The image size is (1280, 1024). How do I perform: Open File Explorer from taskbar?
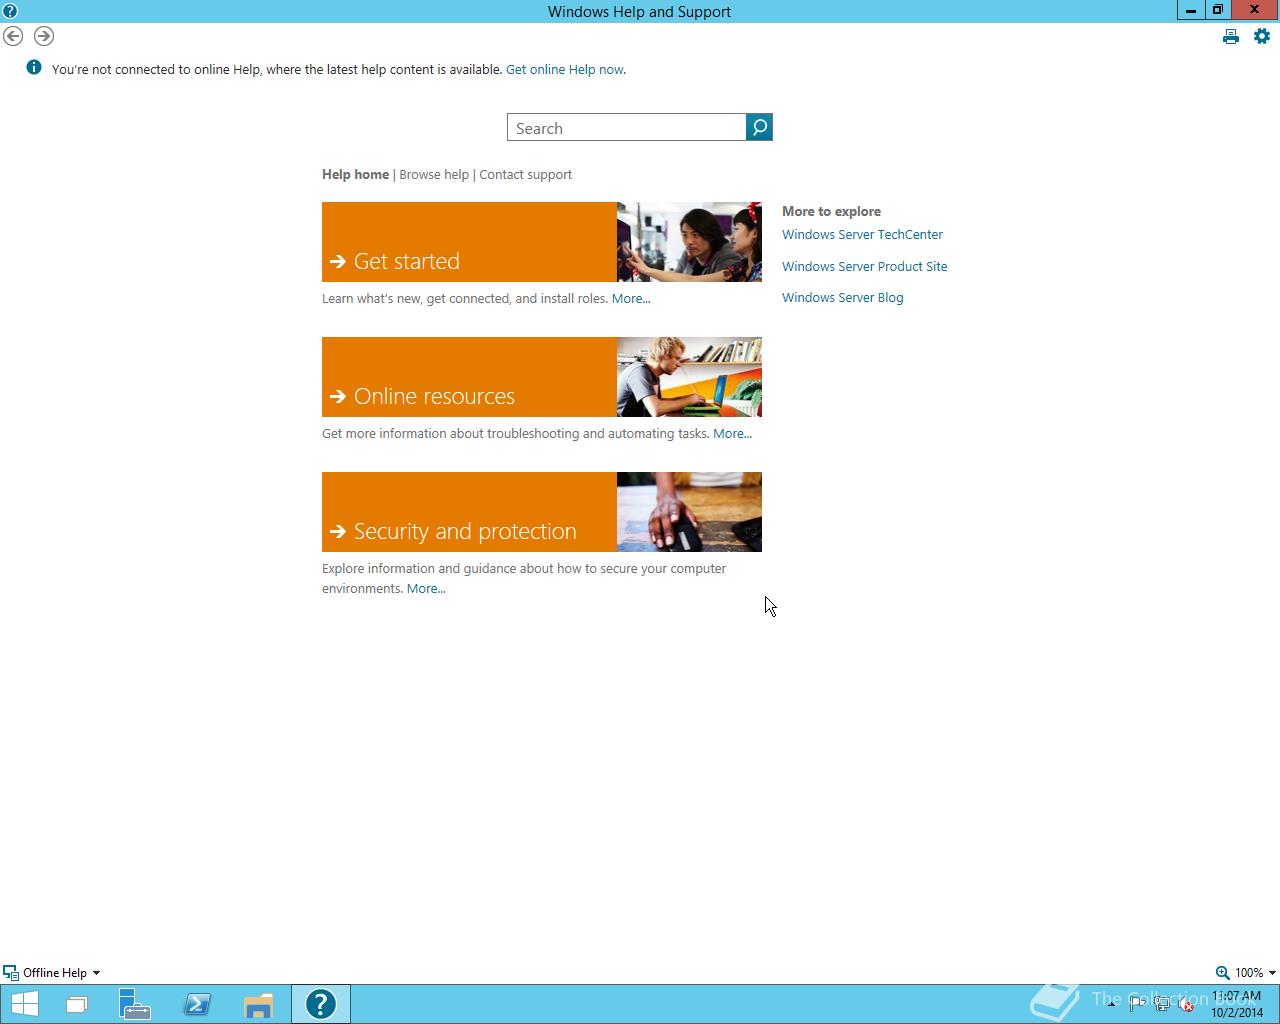pyautogui.click(x=258, y=1004)
